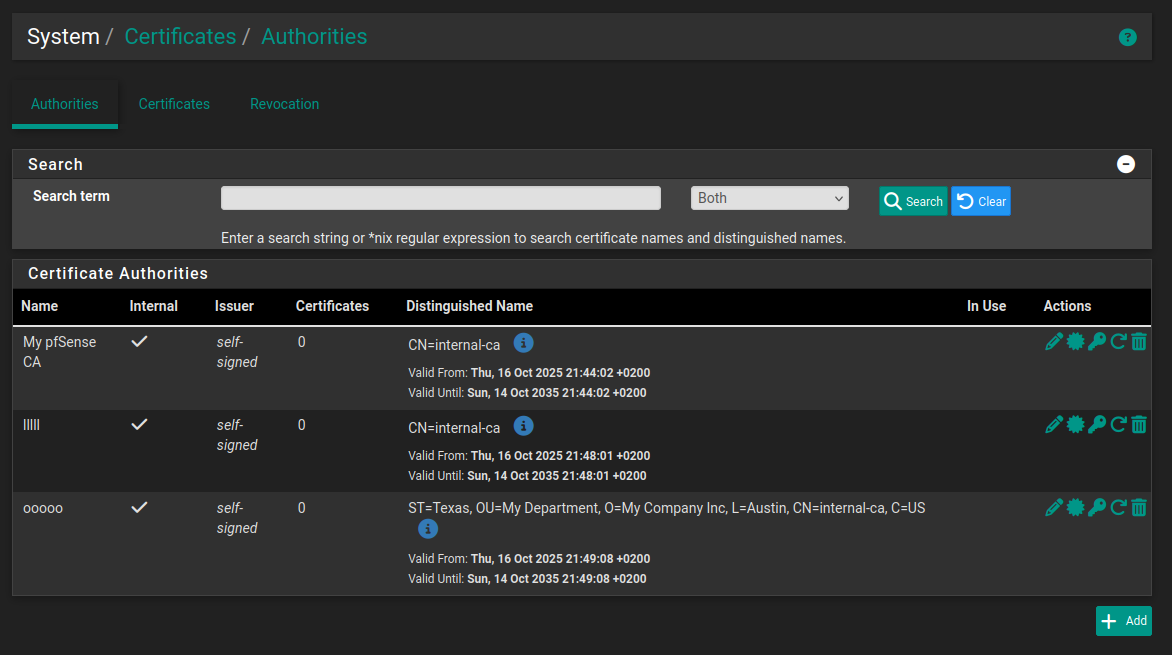Renew the lllll certificate authority
The width and height of the screenshot is (1172, 655).
1118,425
